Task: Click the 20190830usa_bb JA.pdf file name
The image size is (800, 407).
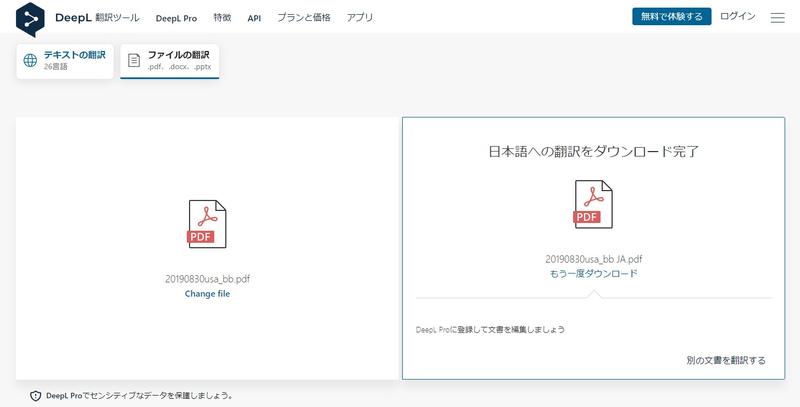Action: click(593, 259)
